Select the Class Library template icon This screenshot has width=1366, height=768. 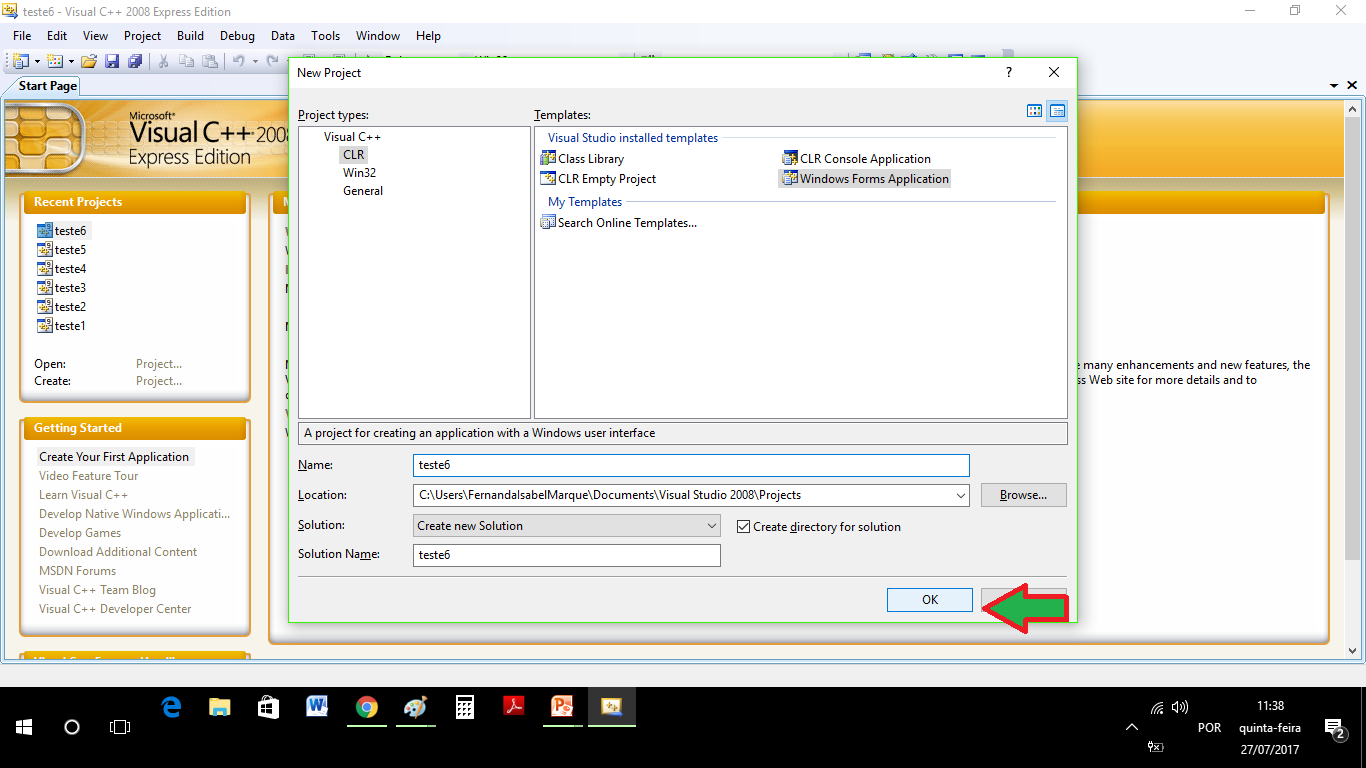click(x=548, y=159)
